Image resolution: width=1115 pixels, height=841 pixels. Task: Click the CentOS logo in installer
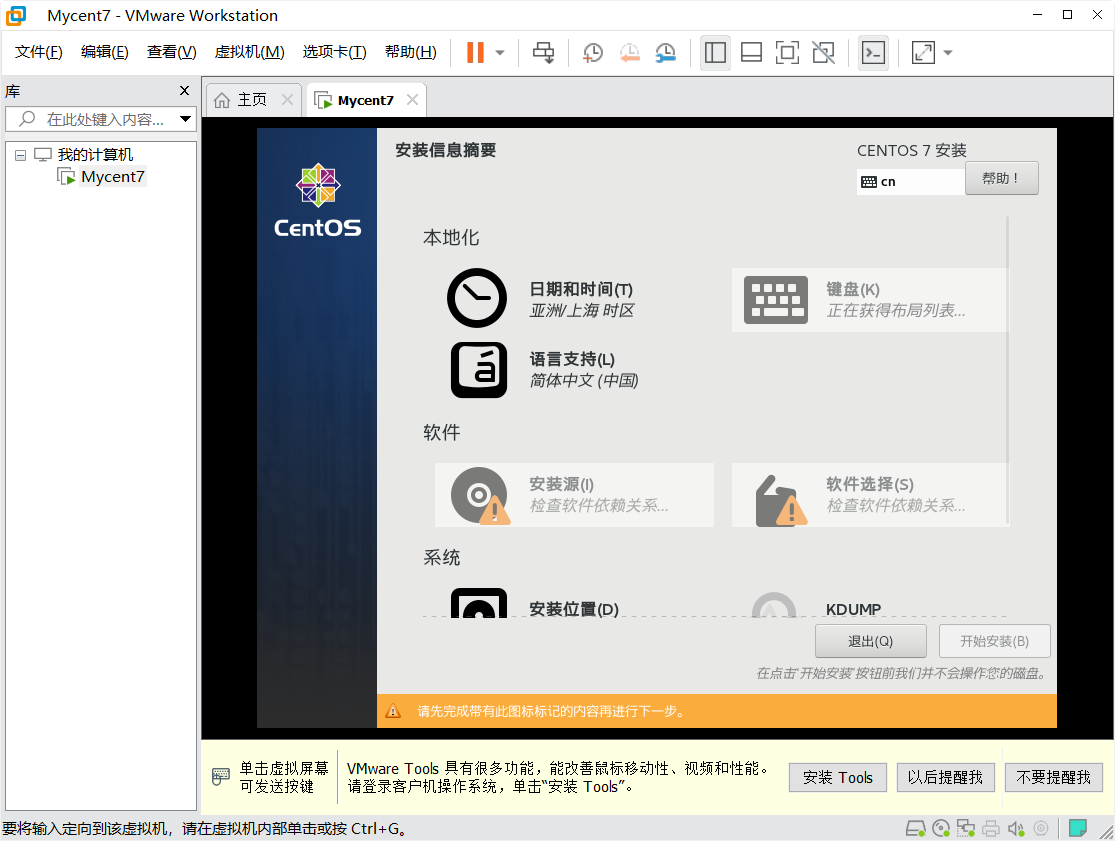[x=318, y=201]
